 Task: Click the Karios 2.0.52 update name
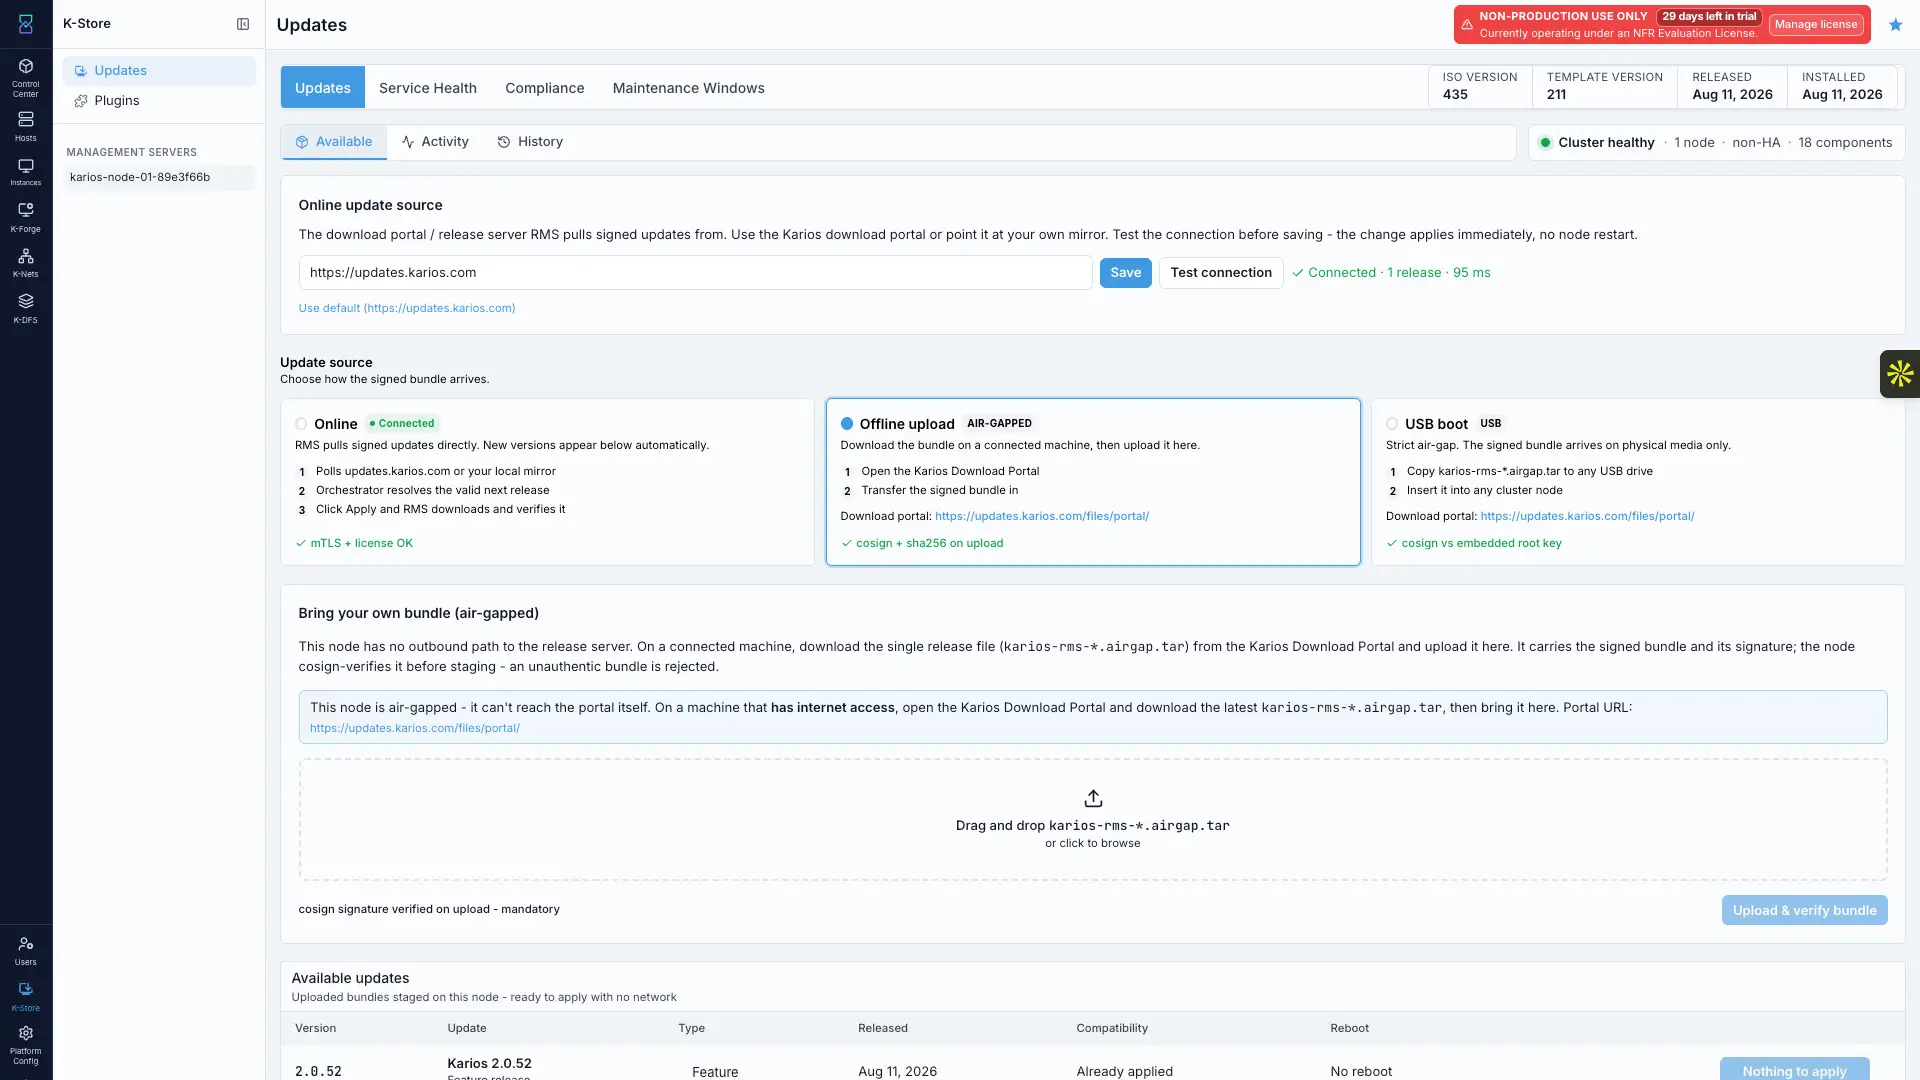(490, 1064)
